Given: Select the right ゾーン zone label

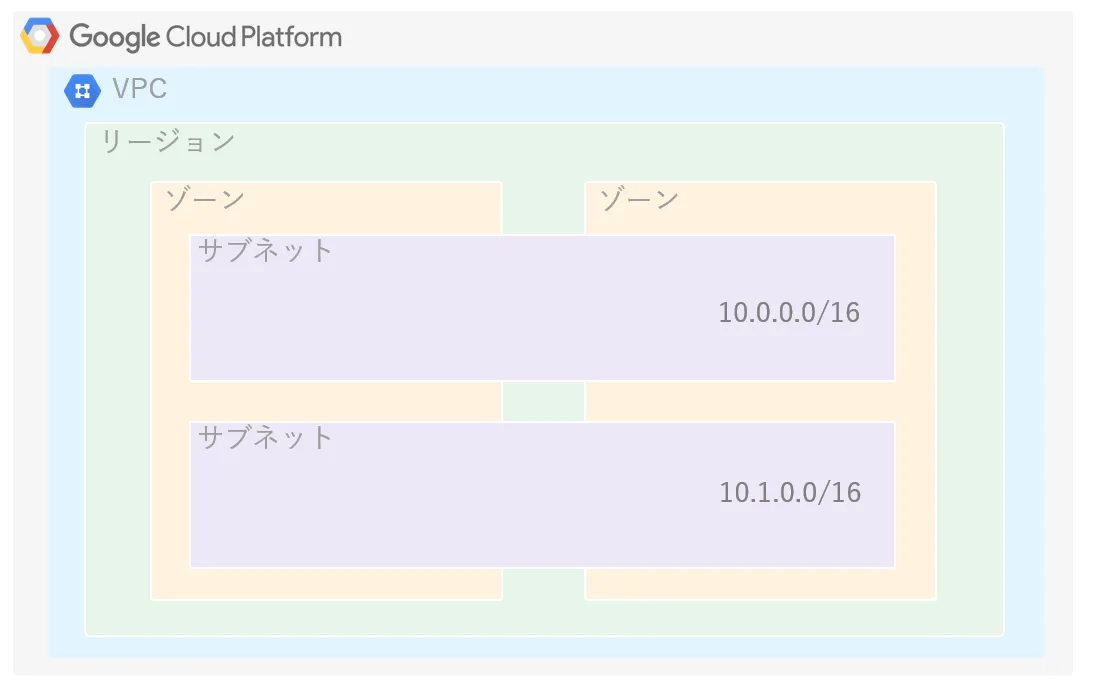Looking at the screenshot, I should [640, 199].
